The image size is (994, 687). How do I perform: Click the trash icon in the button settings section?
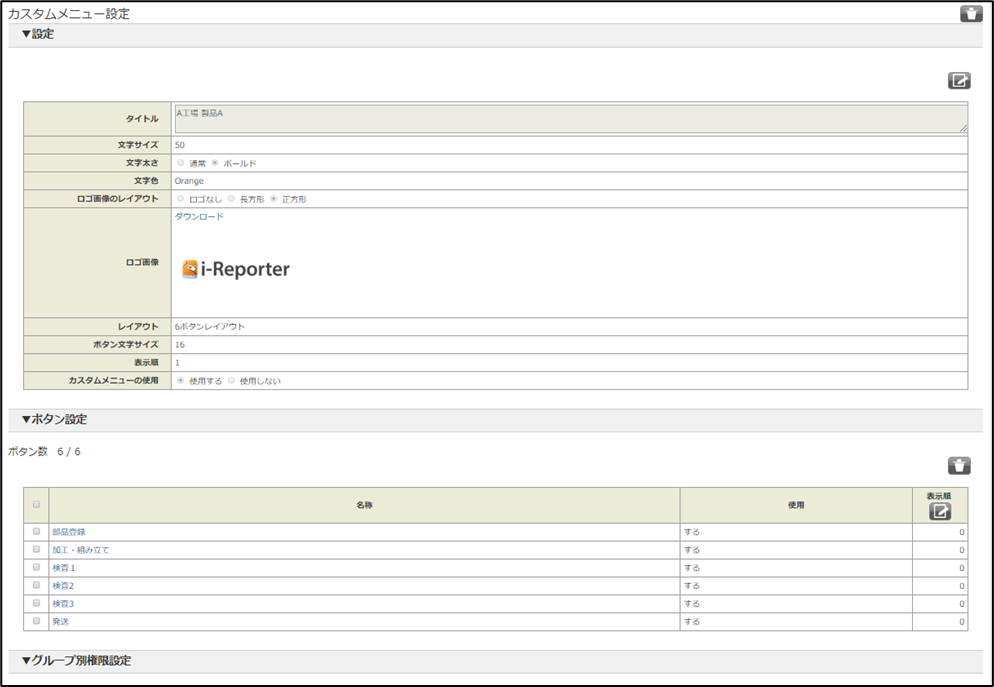[x=958, y=465]
